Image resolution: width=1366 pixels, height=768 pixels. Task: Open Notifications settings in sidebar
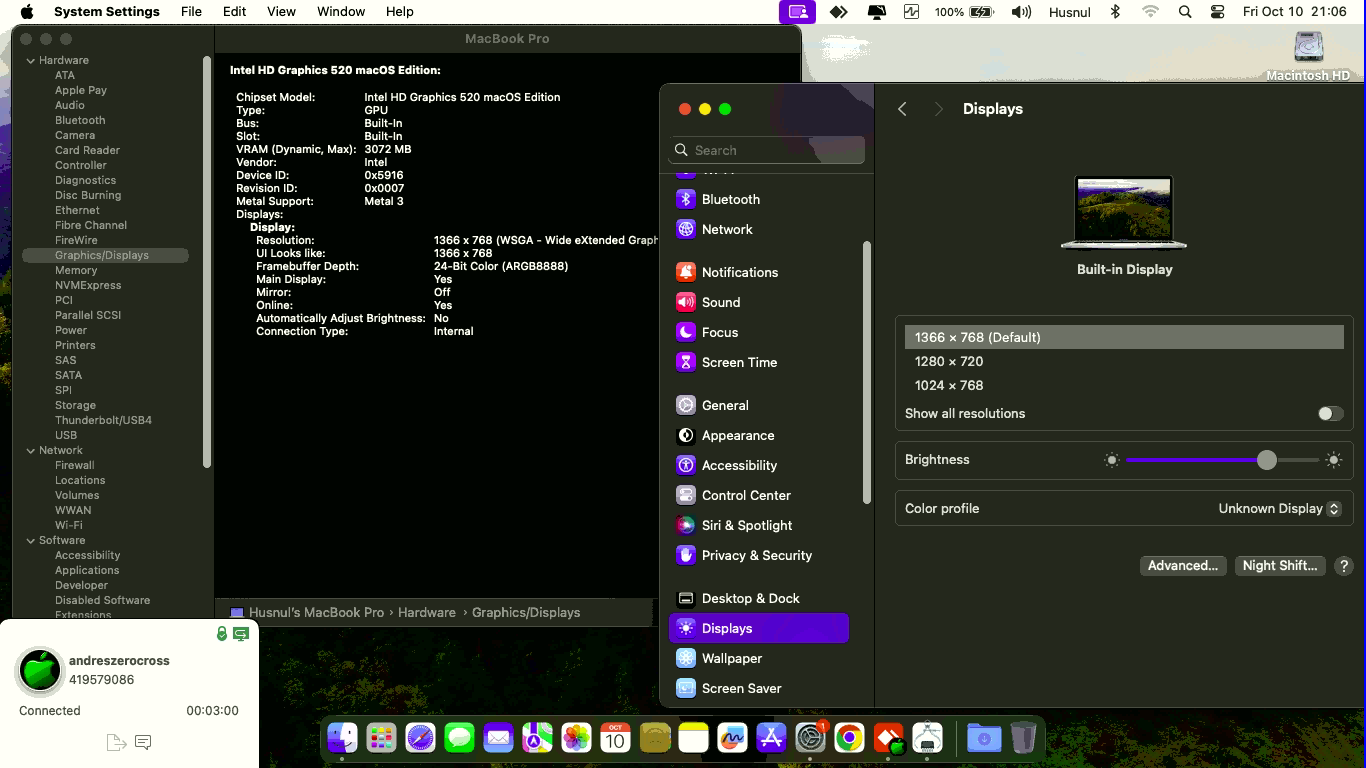(x=759, y=273)
